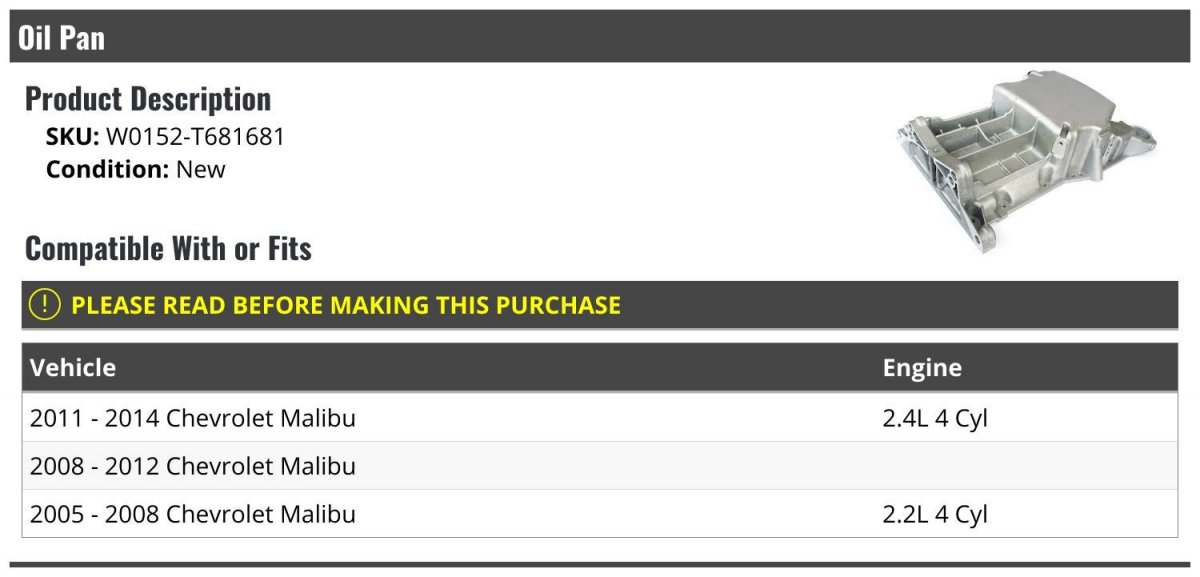Click the bold Condition label
The height and width of the screenshot is (577, 1200).
click(107, 169)
